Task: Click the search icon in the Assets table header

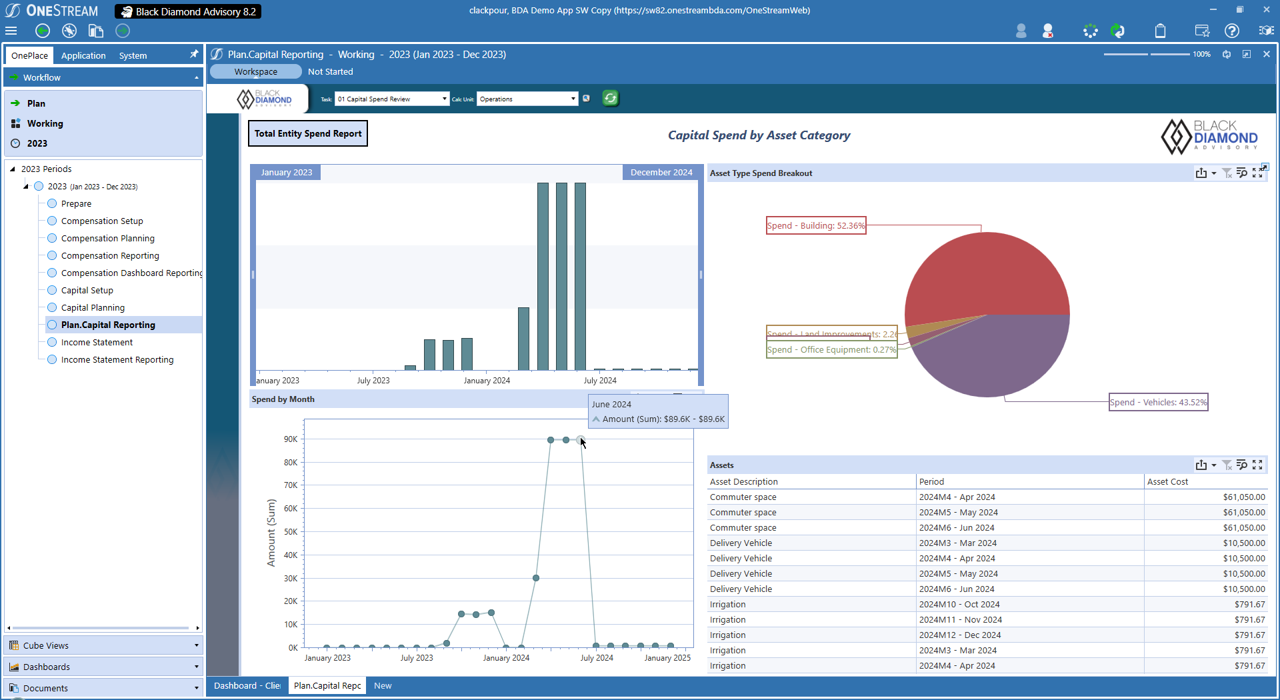Action: tap(1242, 465)
